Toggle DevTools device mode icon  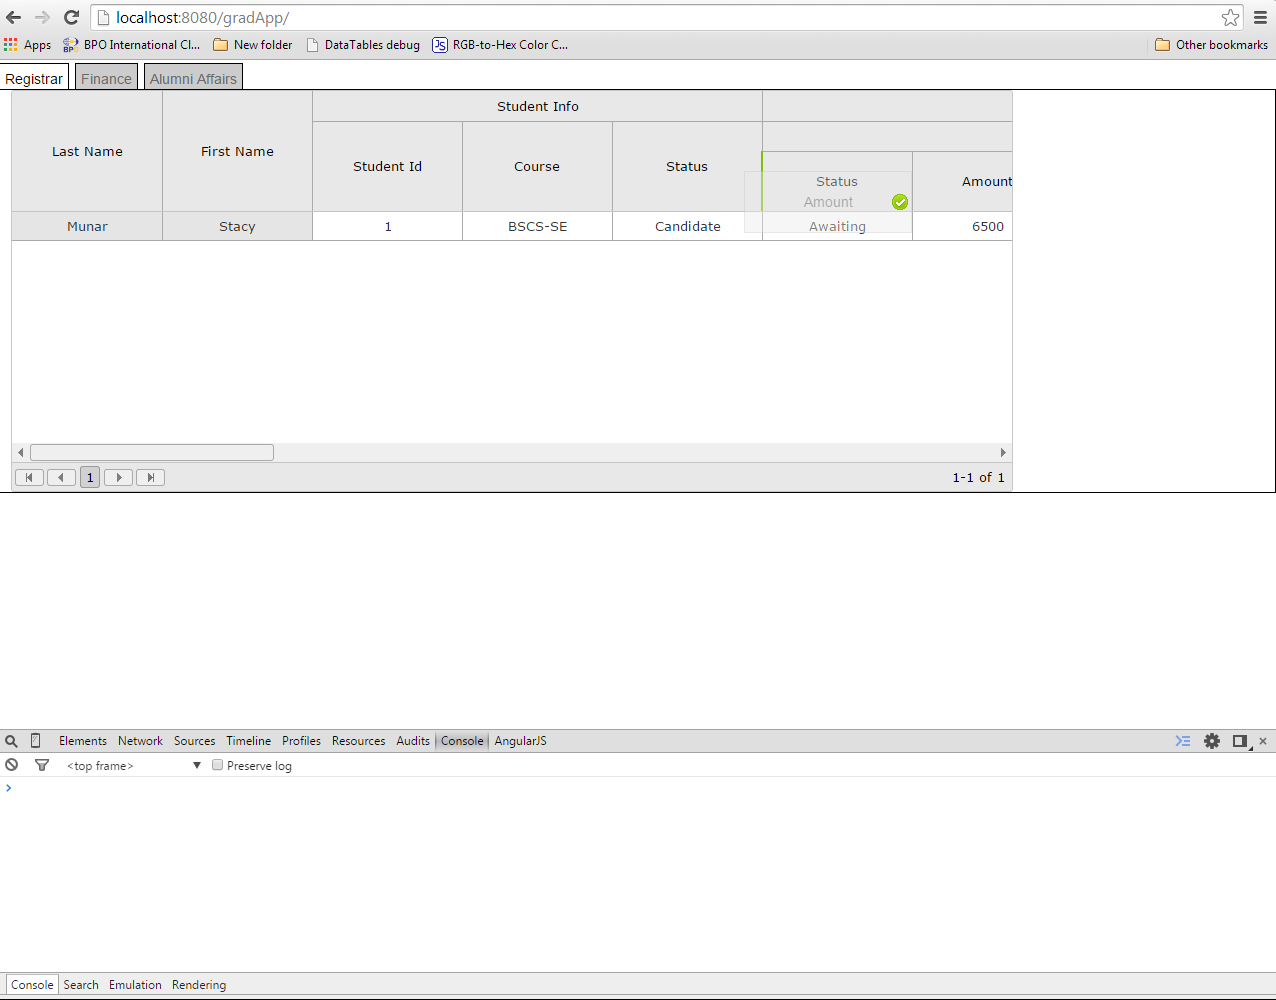[x=35, y=741]
